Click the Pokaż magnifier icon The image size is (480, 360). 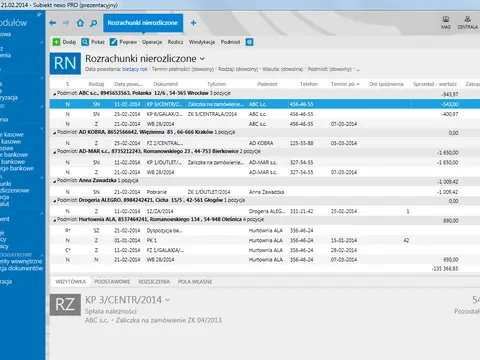pos(85,42)
